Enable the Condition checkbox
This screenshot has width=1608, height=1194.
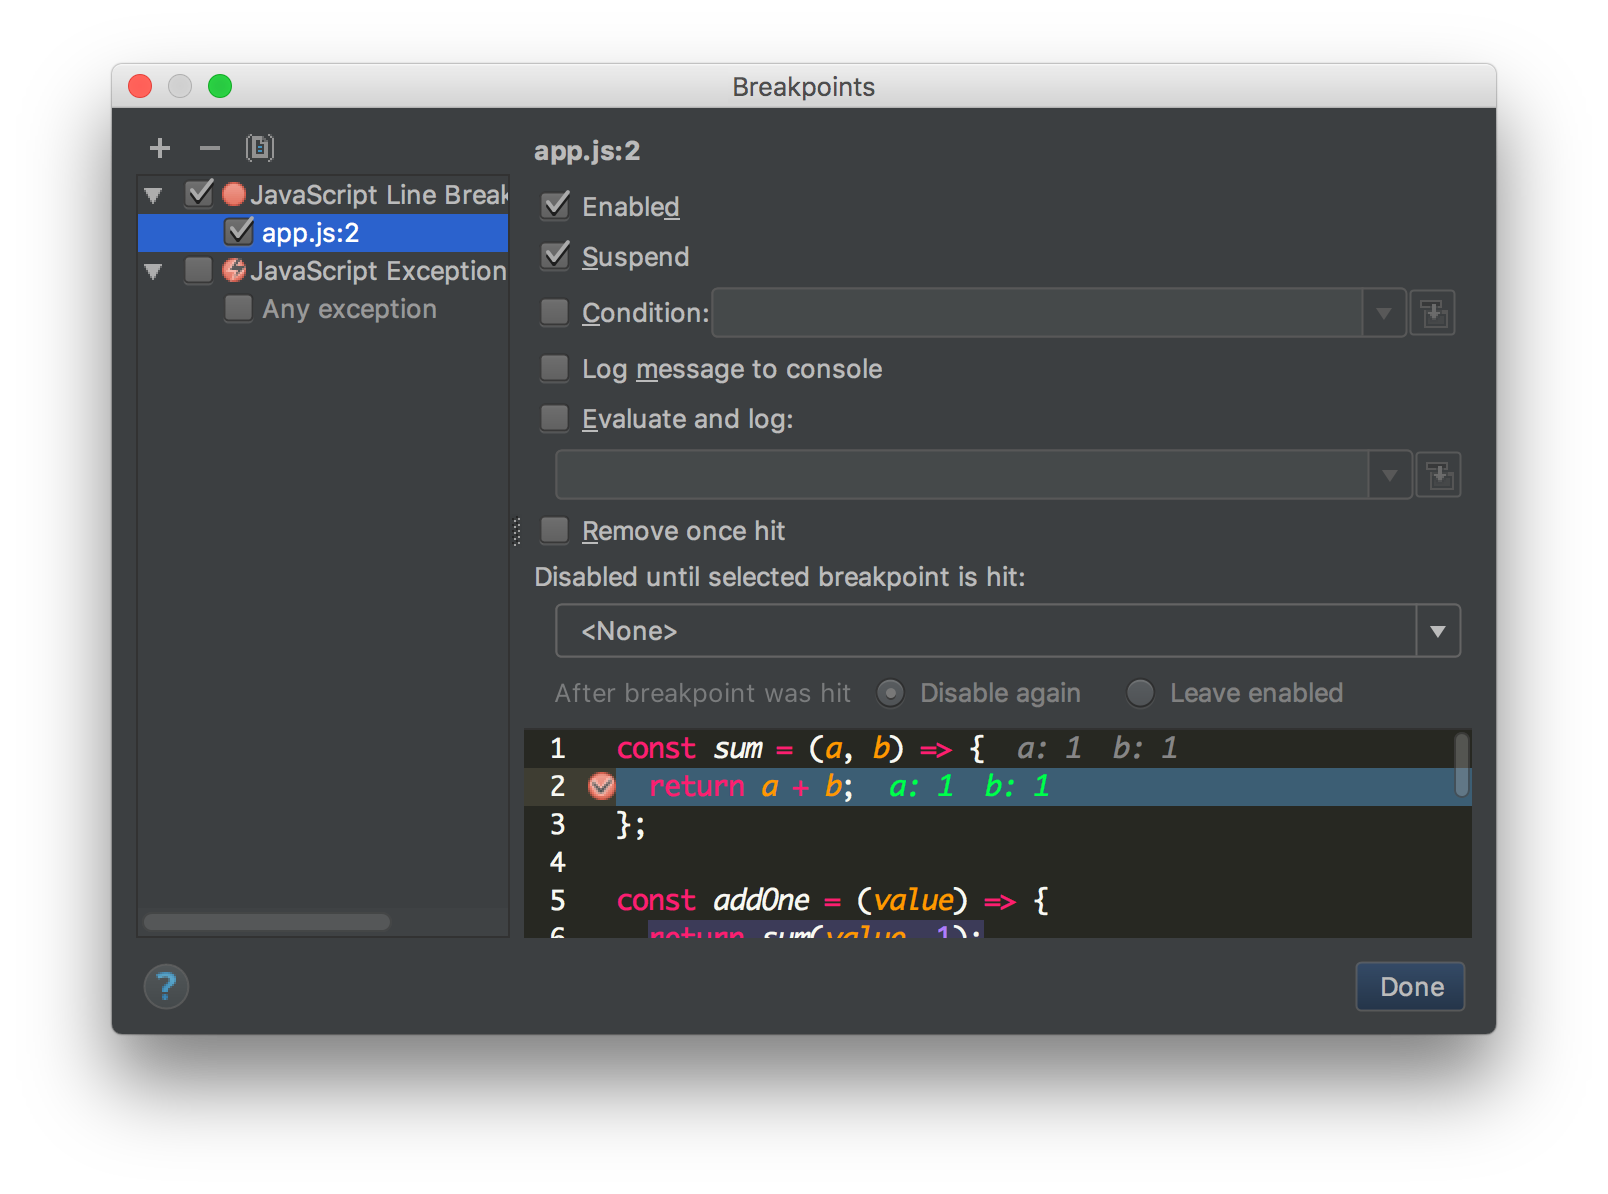coord(554,312)
